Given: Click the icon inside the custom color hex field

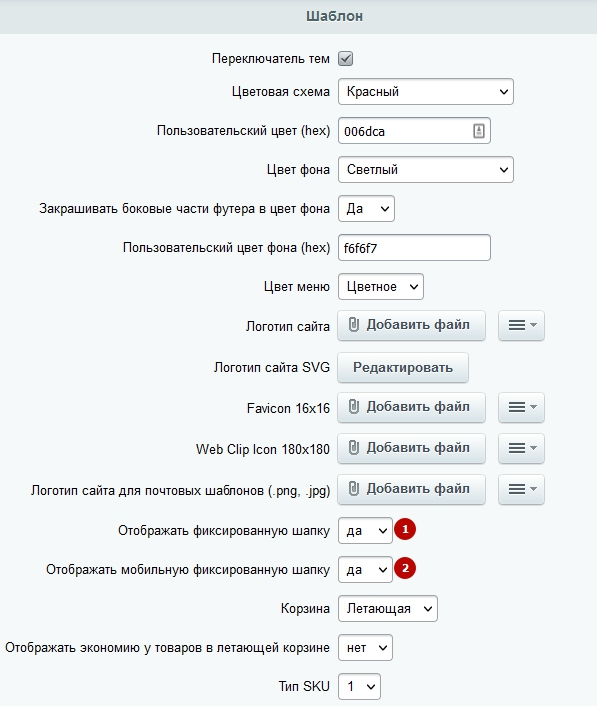Looking at the screenshot, I should click(x=479, y=131).
